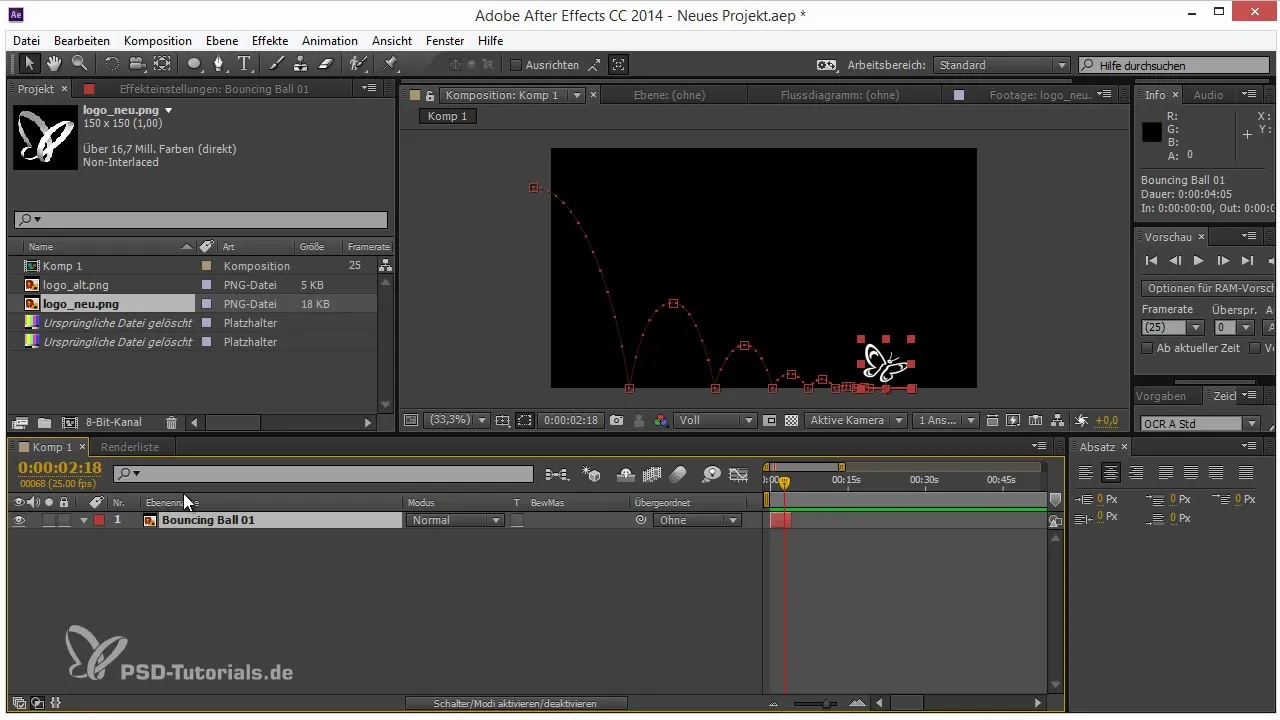Click left text alignment in Absatz panel
The image size is (1280, 720).
pyautogui.click(x=1085, y=472)
